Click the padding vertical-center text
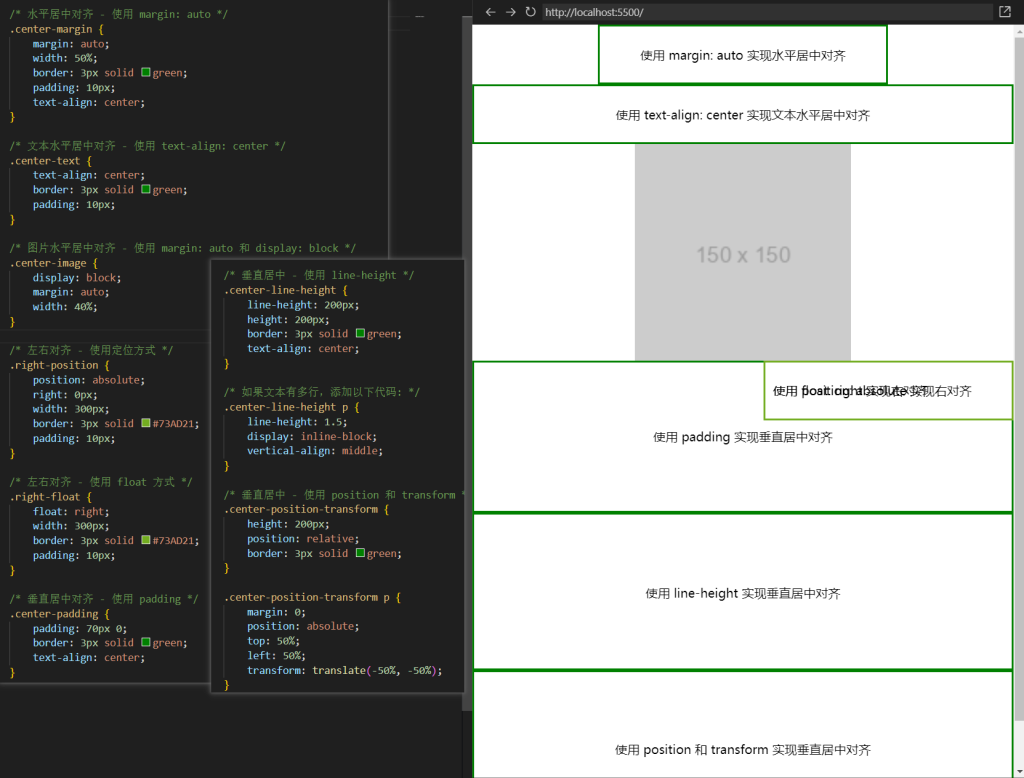 coord(742,437)
